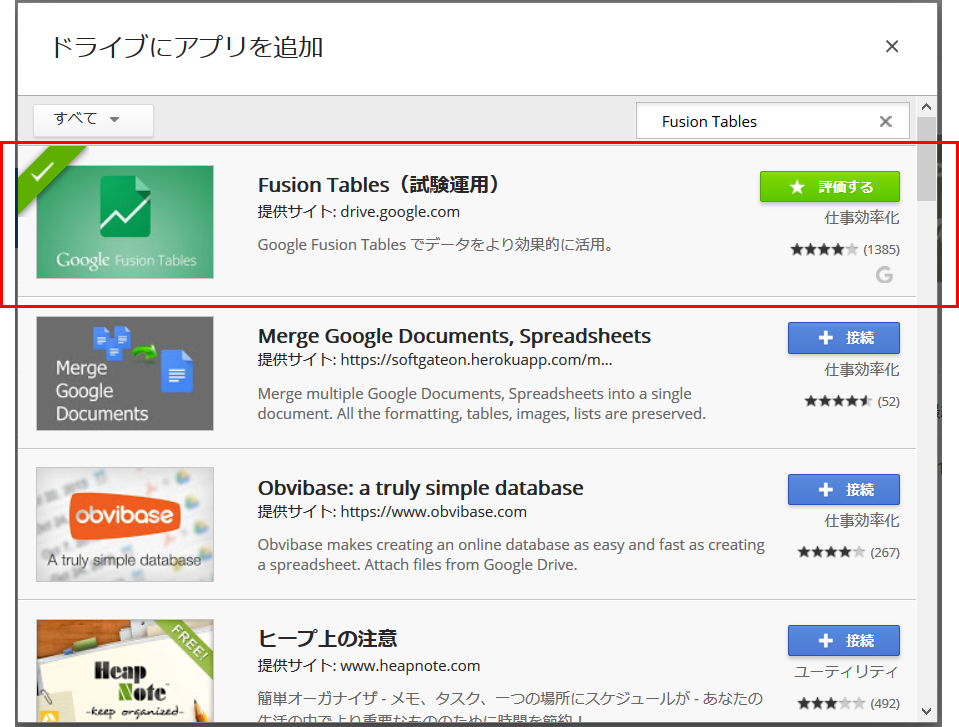
Task: Close the ドライブにアプリを追加 dialog
Action: pos(891,46)
